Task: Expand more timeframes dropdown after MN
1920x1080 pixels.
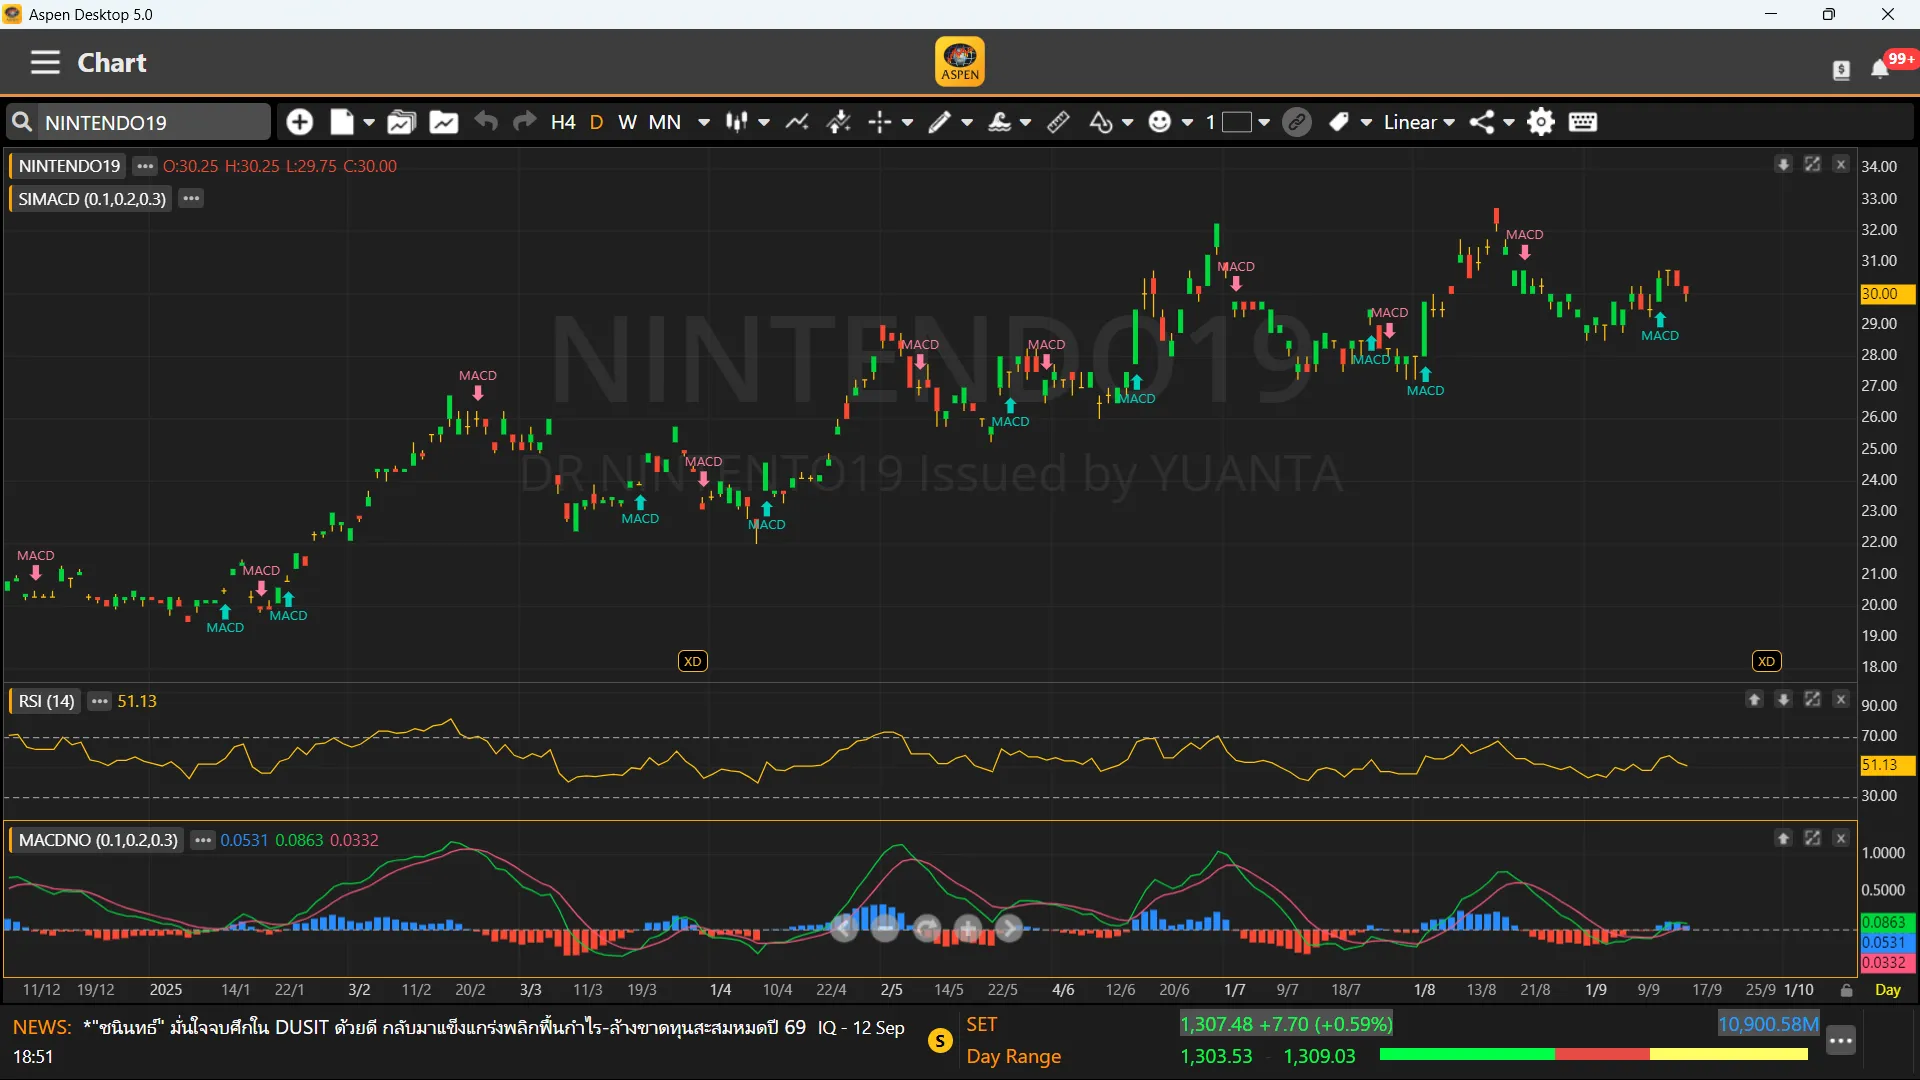Action: [704, 122]
